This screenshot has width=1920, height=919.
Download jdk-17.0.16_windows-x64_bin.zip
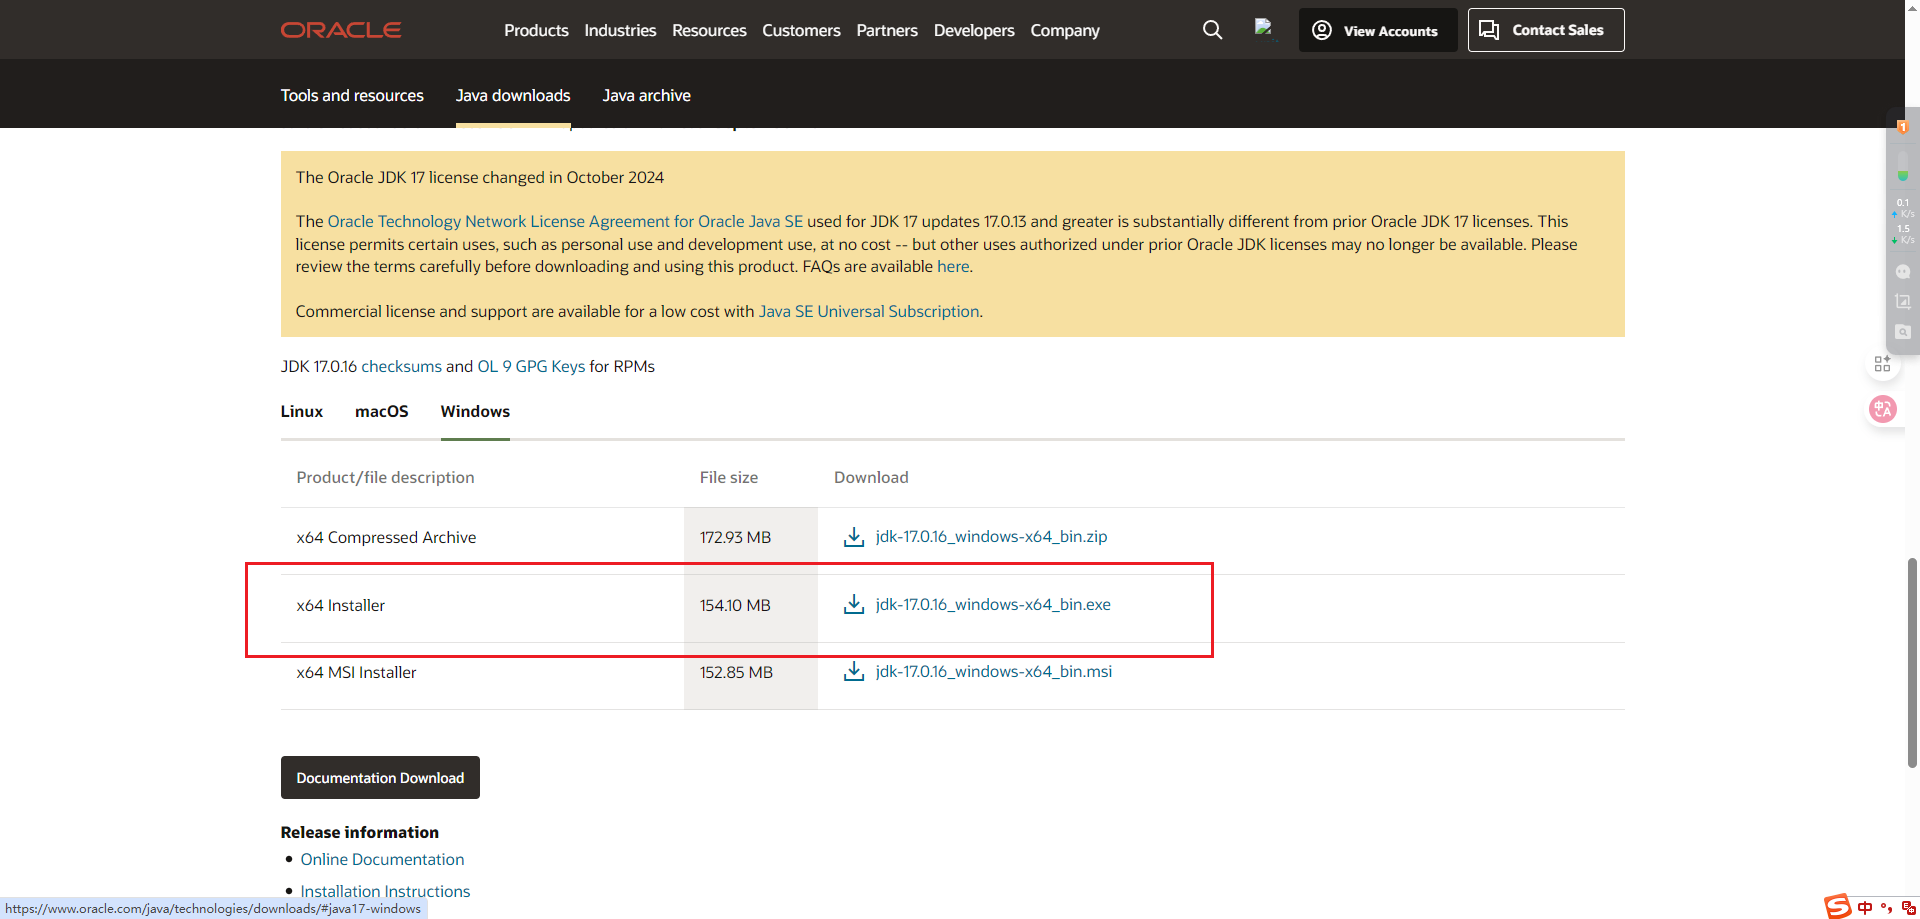click(x=991, y=536)
